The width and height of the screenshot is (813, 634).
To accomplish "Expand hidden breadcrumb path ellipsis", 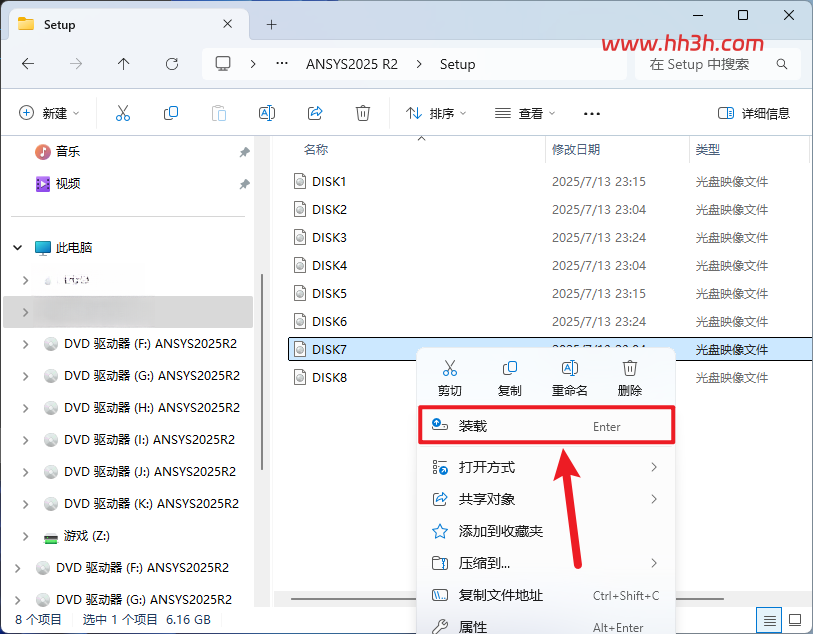I will [282, 64].
